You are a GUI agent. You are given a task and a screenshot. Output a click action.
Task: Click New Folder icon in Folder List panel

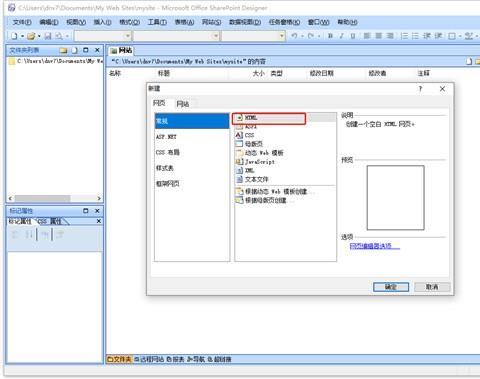coord(63,50)
